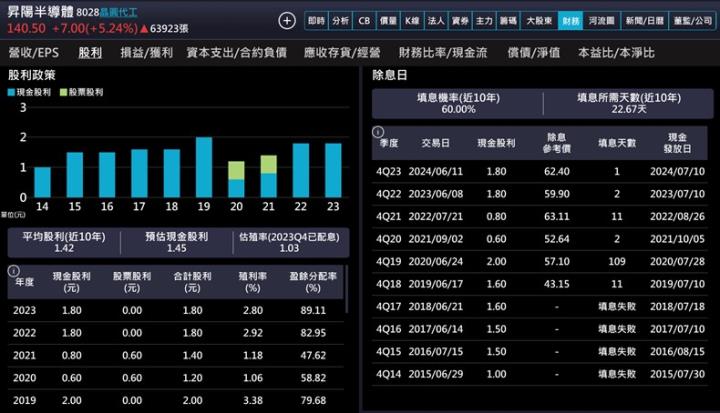This screenshot has width=720, height=413.
Task: Click the 昇陽半導體 stock name
Action: (40, 12)
